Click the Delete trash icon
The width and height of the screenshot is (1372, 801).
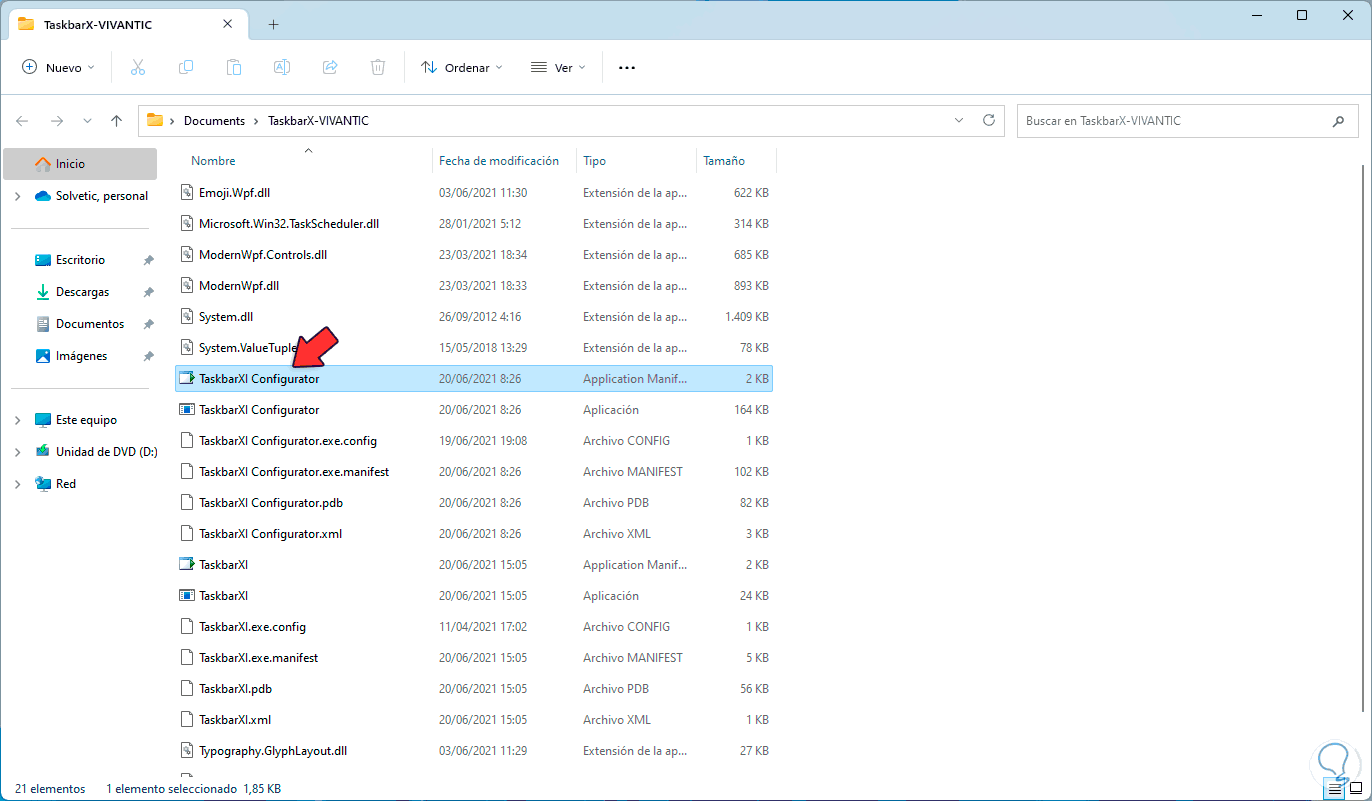click(x=378, y=67)
